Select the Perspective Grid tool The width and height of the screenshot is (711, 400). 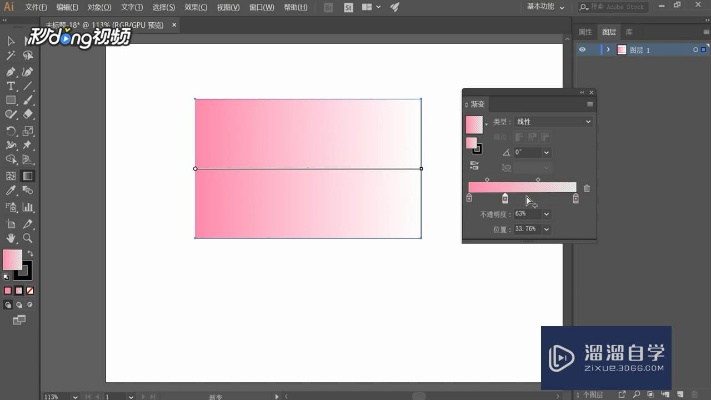click(x=28, y=159)
